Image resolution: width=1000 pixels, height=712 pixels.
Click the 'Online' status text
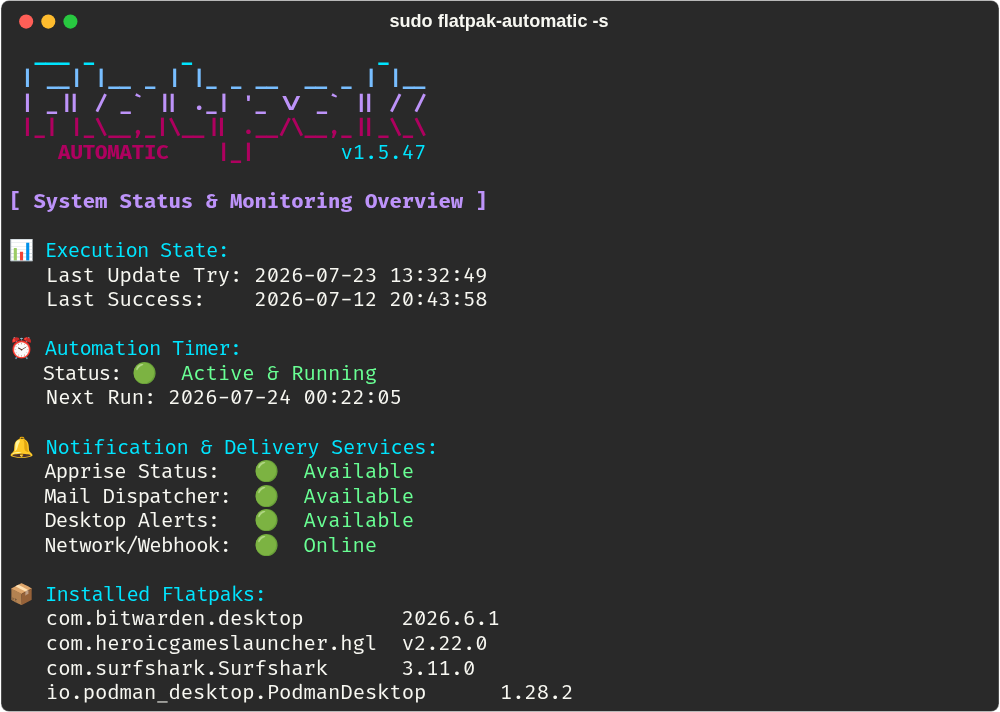tap(340, 545)
